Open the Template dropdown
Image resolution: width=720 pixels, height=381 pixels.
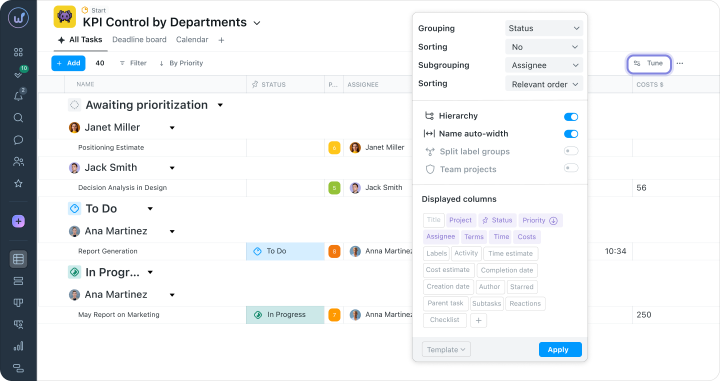tap(446, 350)
